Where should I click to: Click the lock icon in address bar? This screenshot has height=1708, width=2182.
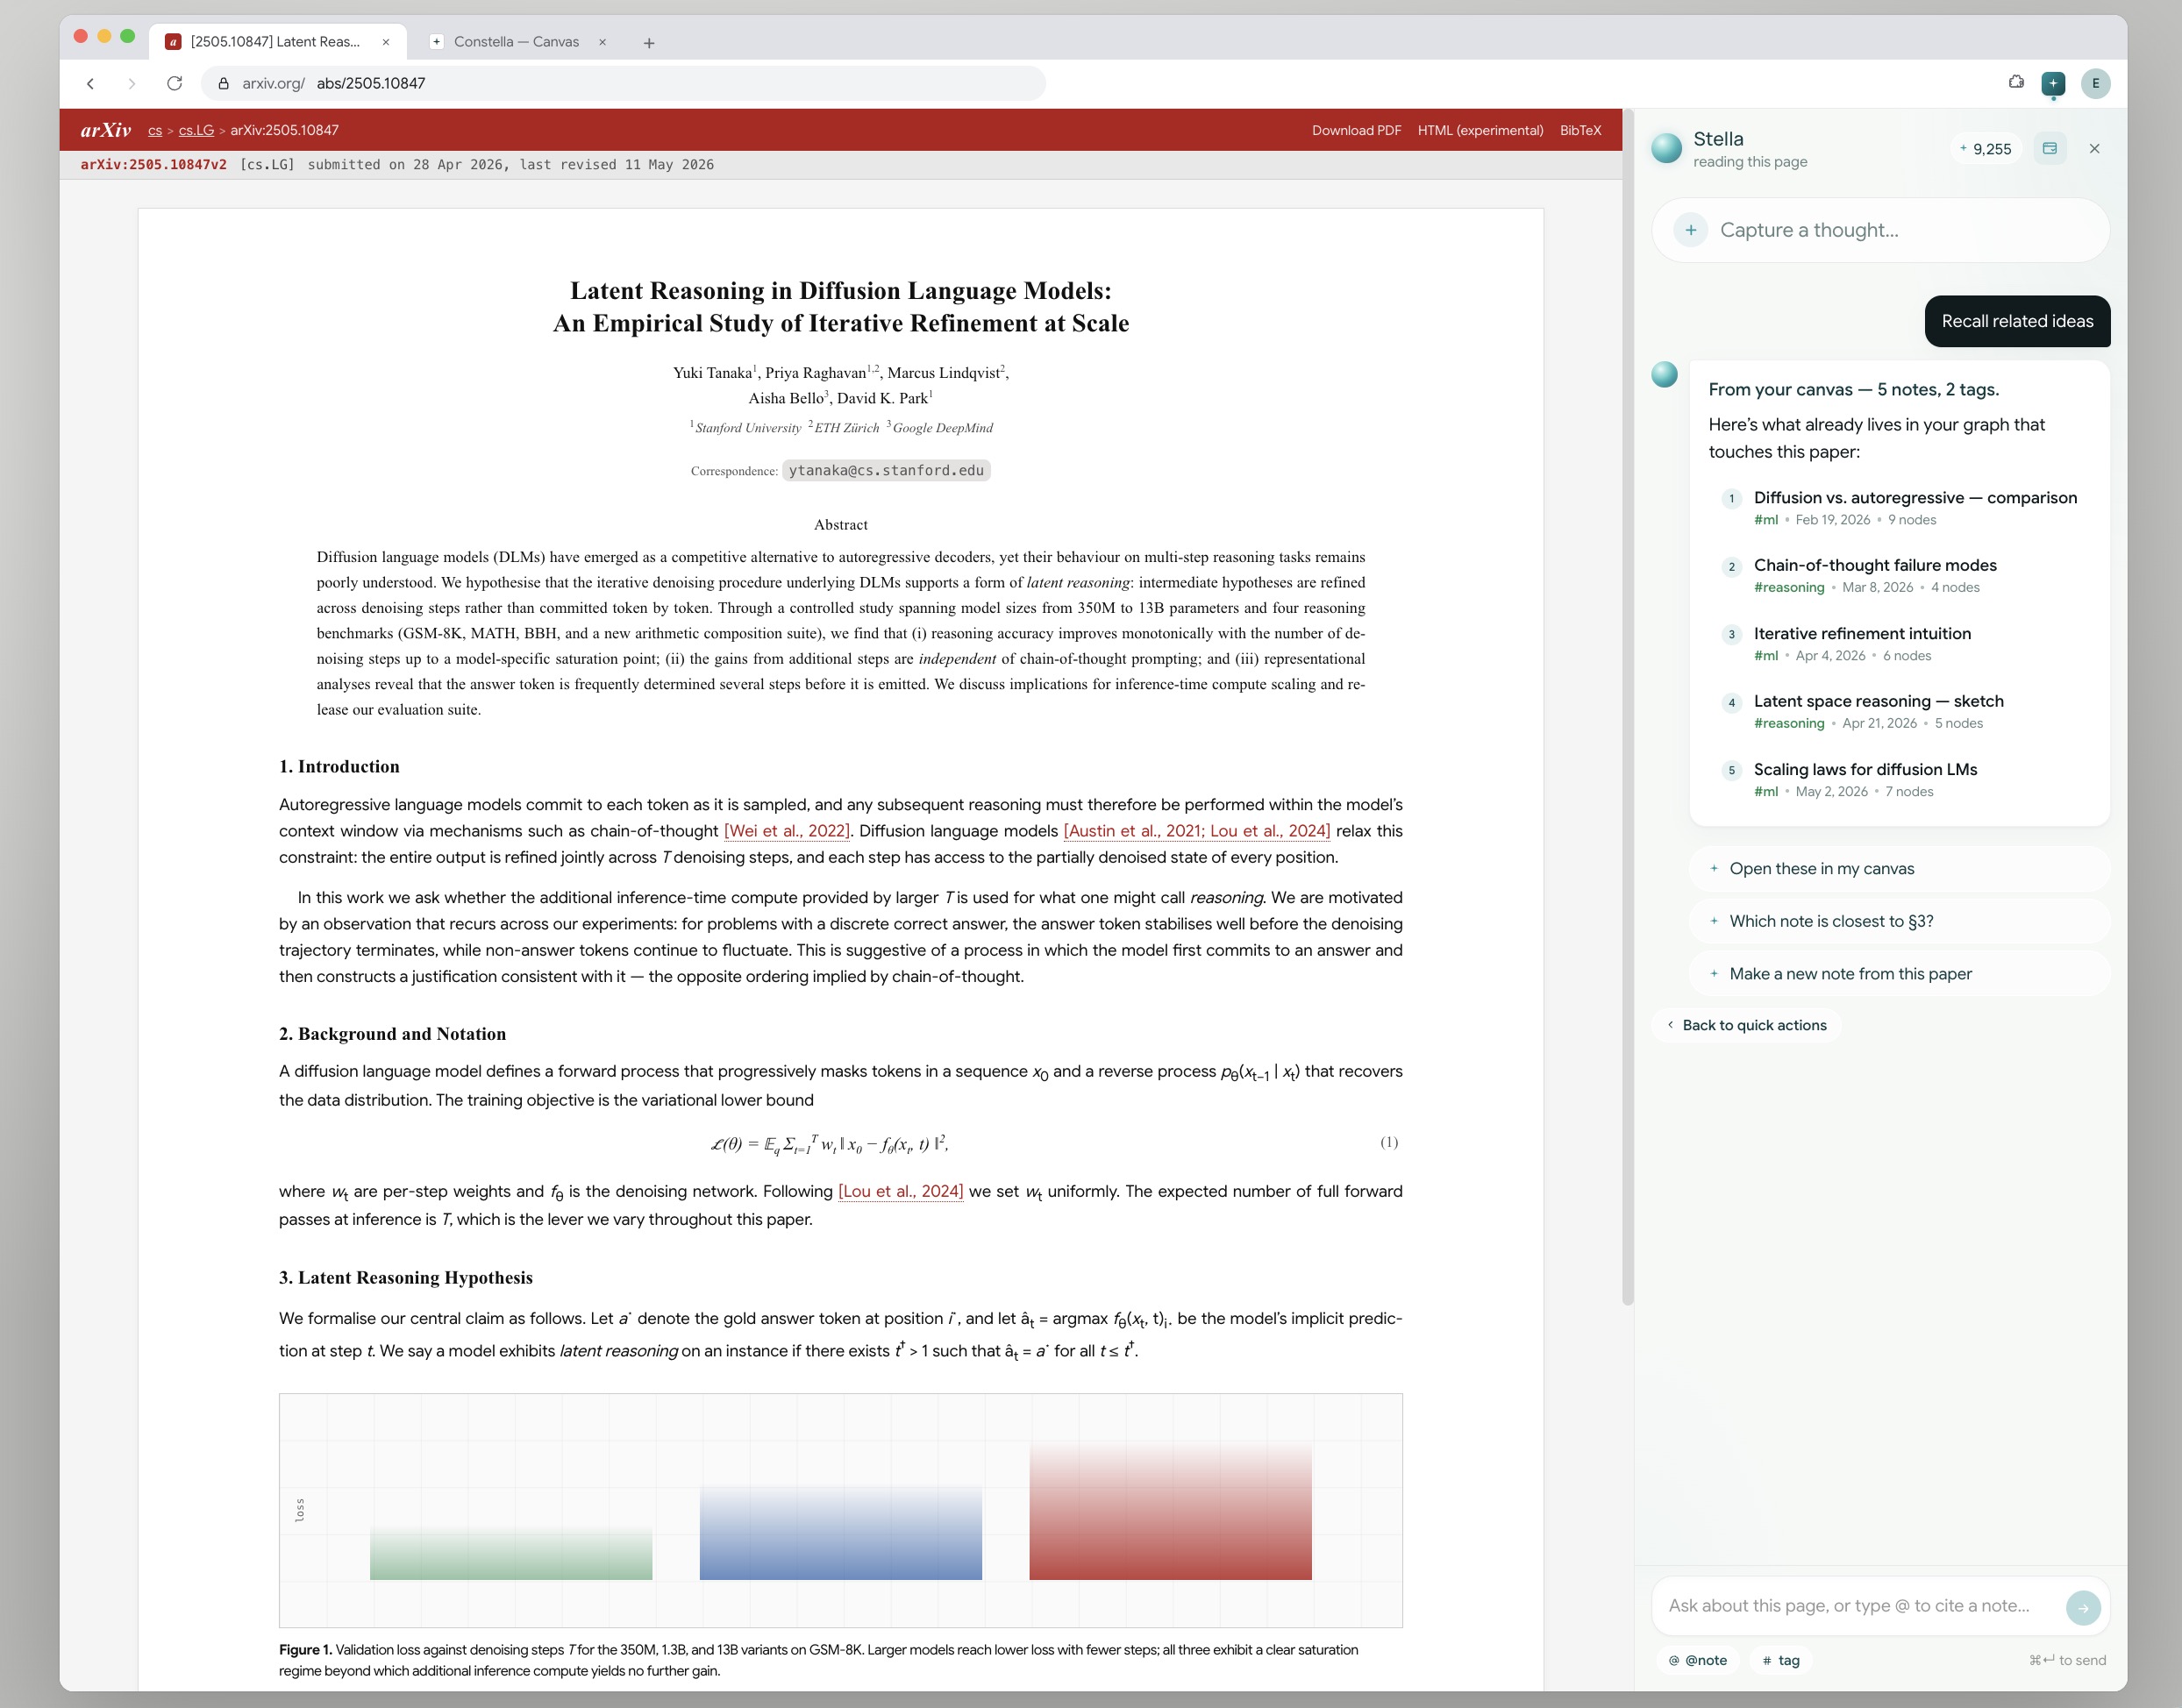click(x=224, y=84)
